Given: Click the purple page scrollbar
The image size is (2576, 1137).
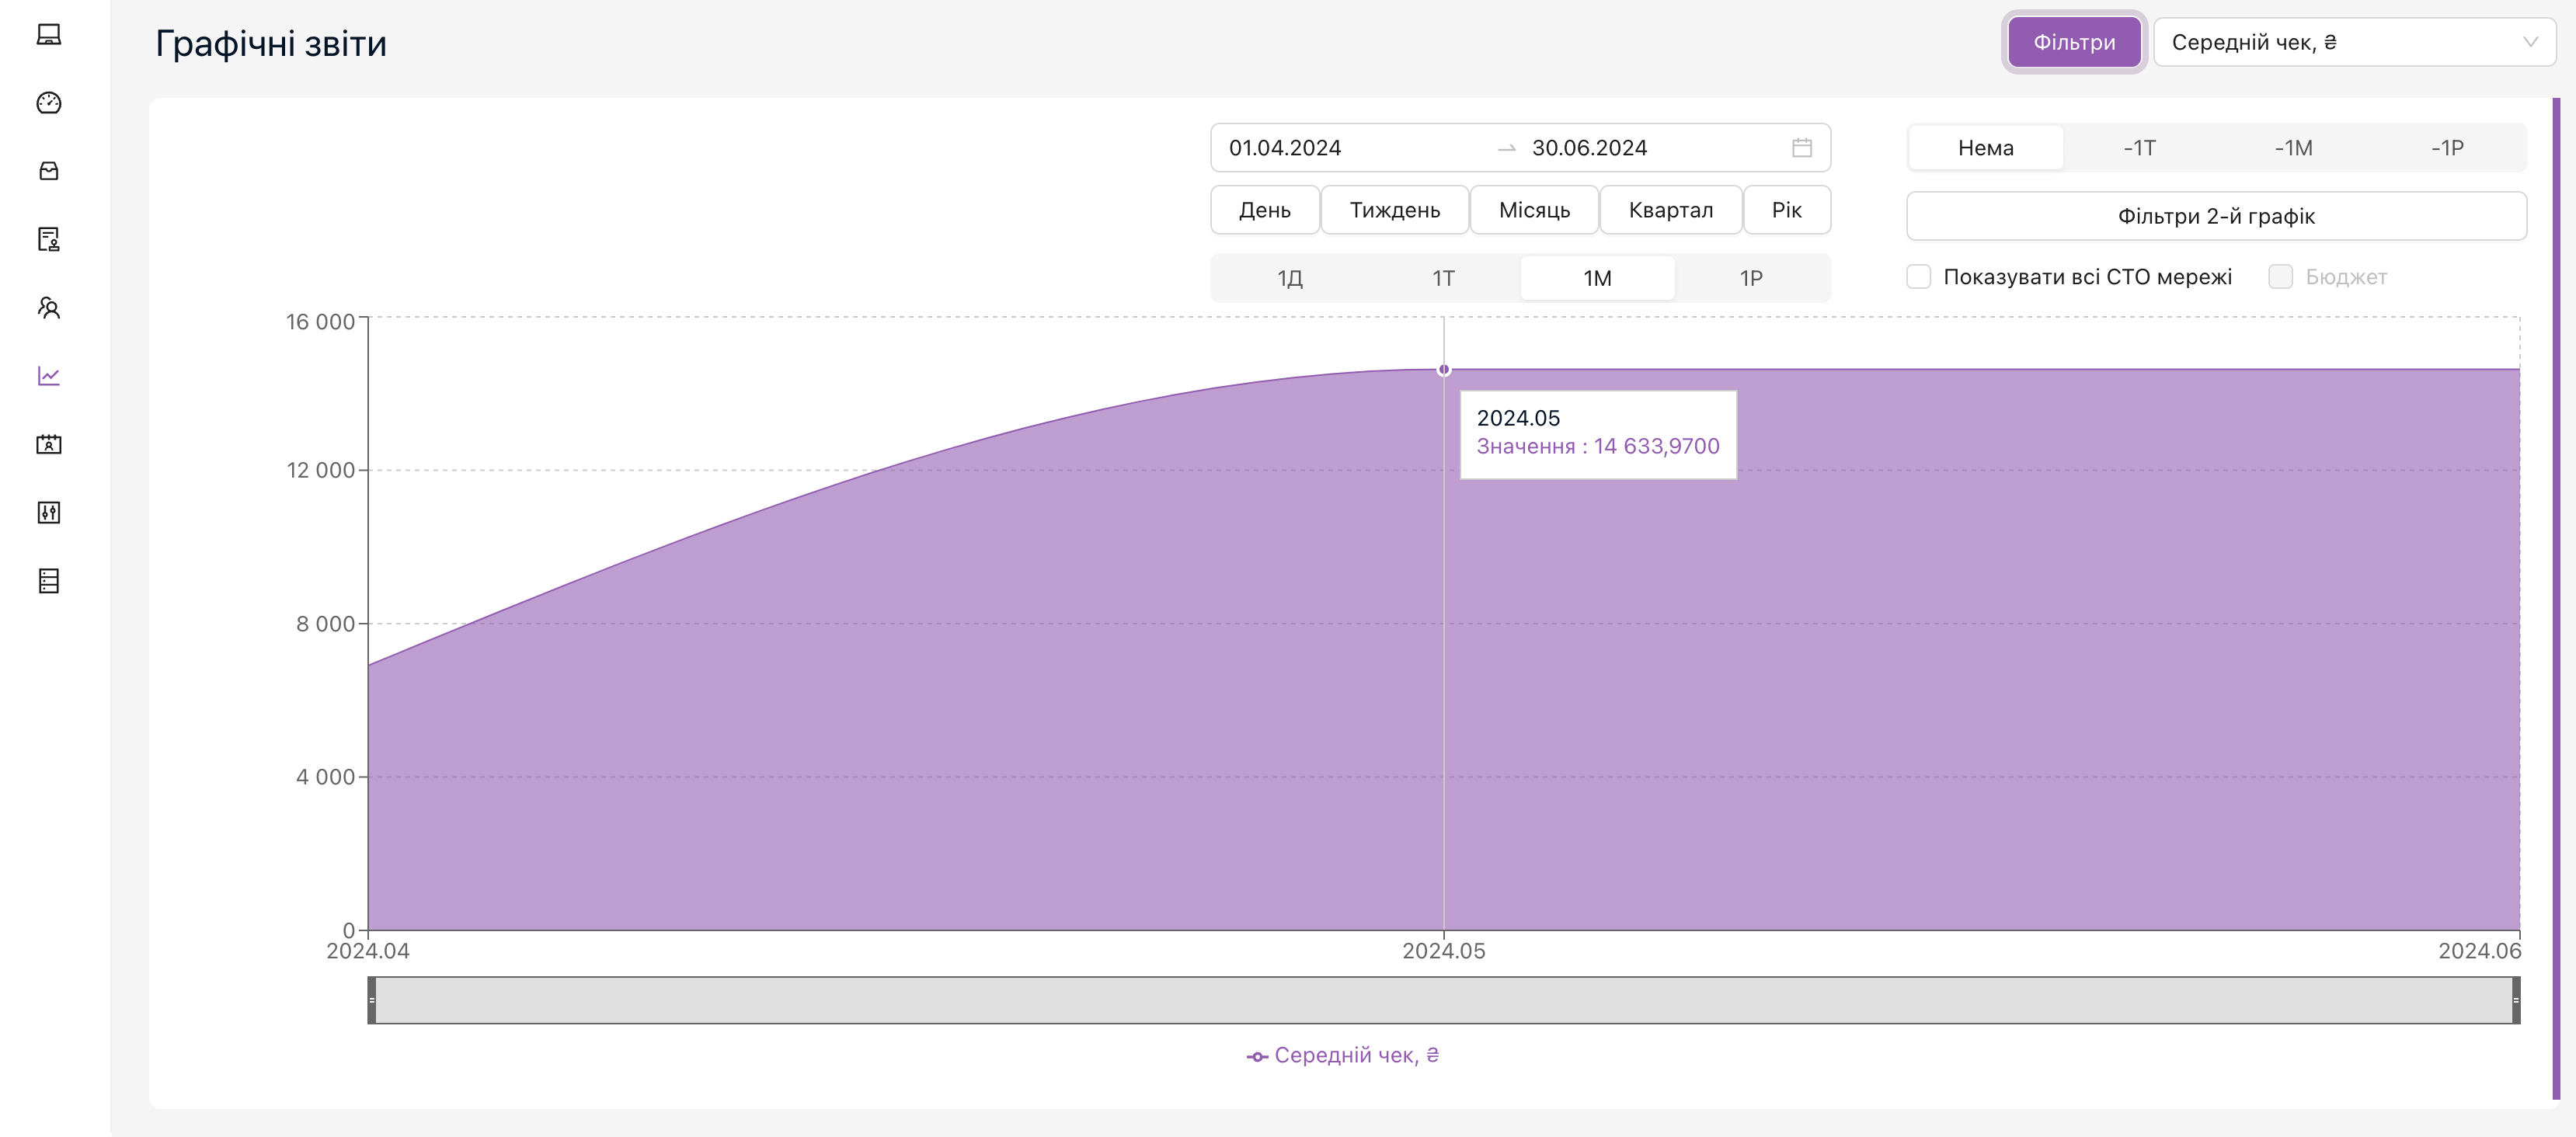Looking at the screenshot, I should (x=2556, y=598).
